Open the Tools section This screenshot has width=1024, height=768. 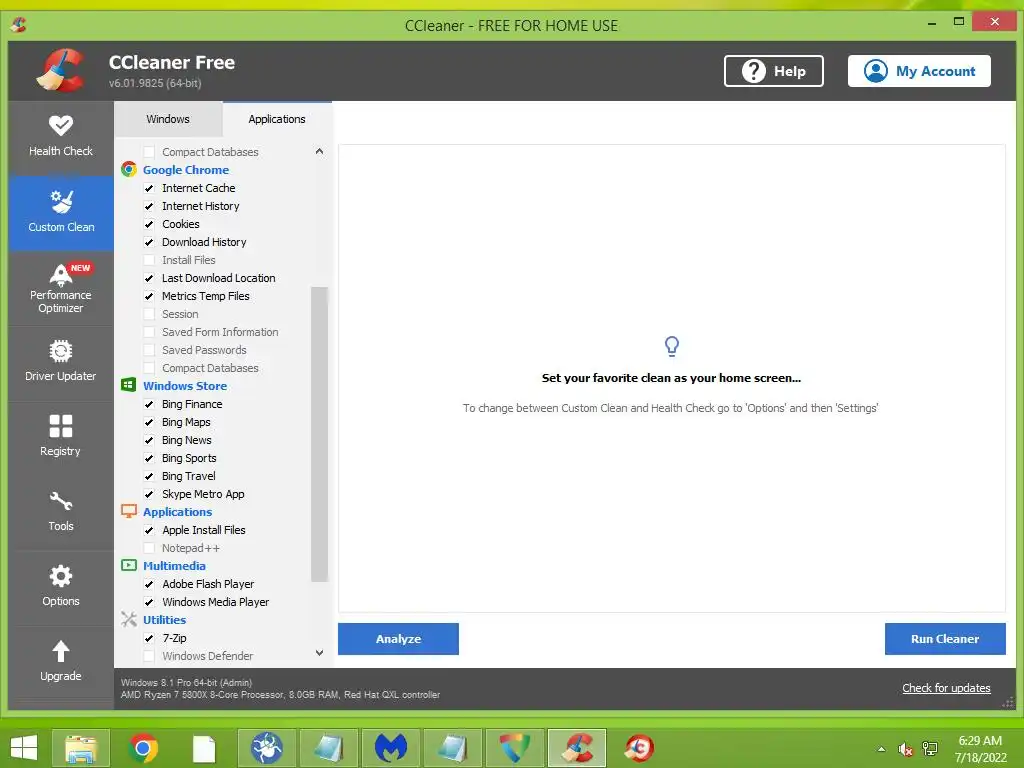coord(61,513)
